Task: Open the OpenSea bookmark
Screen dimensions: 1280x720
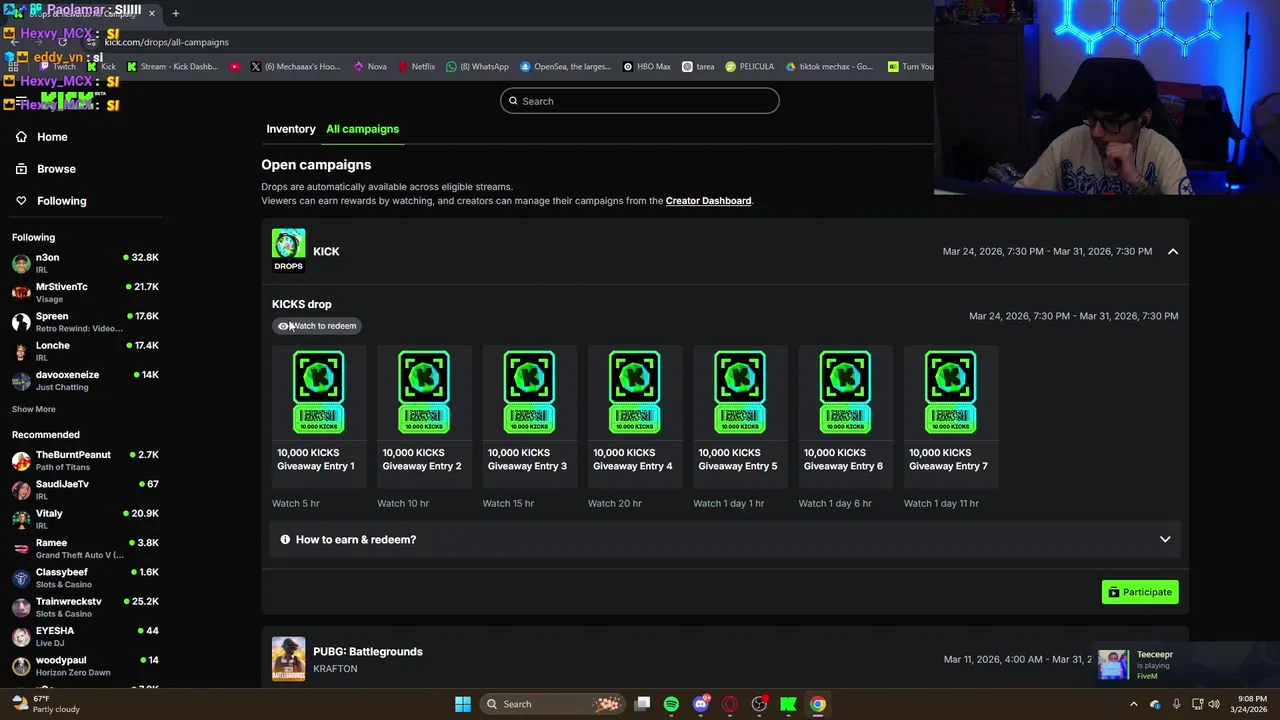Action: [565, 67]
